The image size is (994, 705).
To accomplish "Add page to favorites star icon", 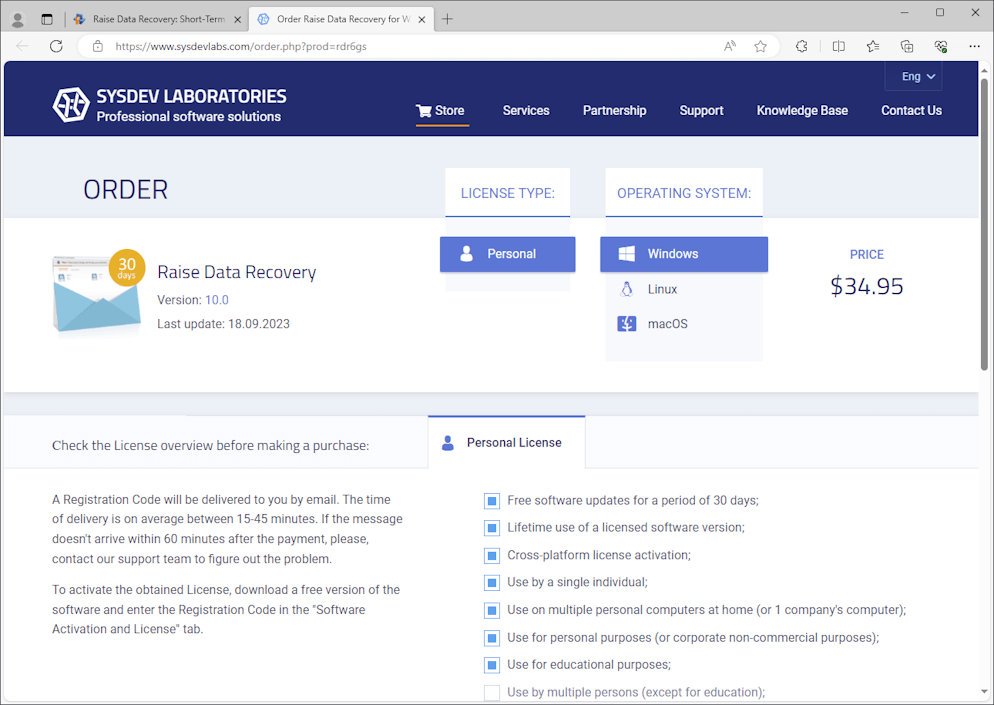I will 760,46.
